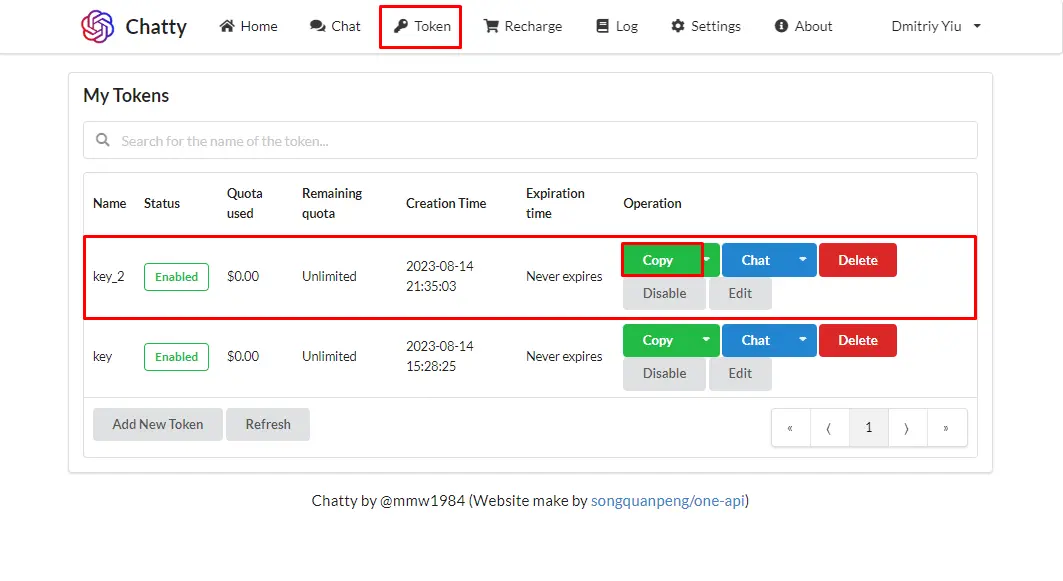Refresh the token list
Screen dimensions: 1063x581
pos(268,424)
